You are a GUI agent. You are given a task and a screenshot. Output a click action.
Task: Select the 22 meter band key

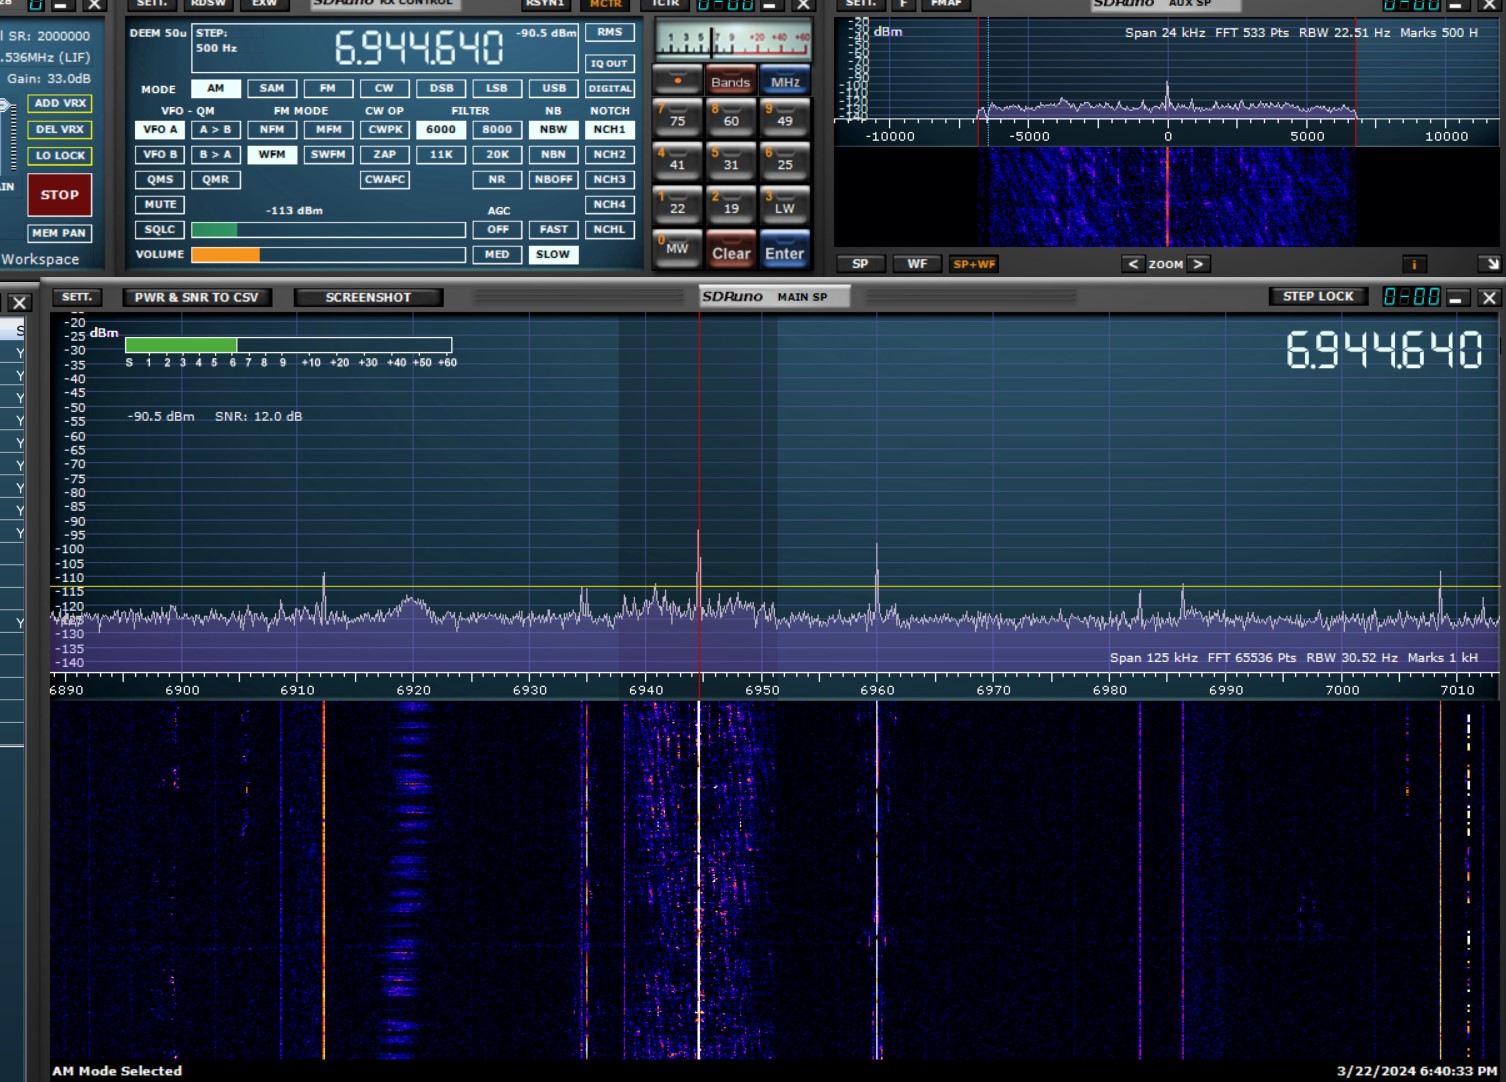[677, 206]
